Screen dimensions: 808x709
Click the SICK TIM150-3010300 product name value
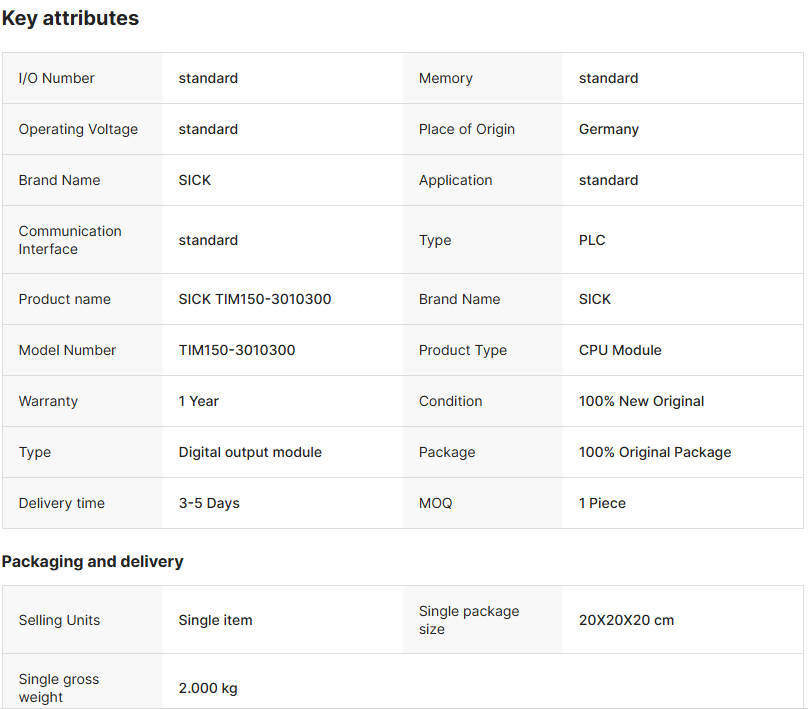(x=255, y=299)
